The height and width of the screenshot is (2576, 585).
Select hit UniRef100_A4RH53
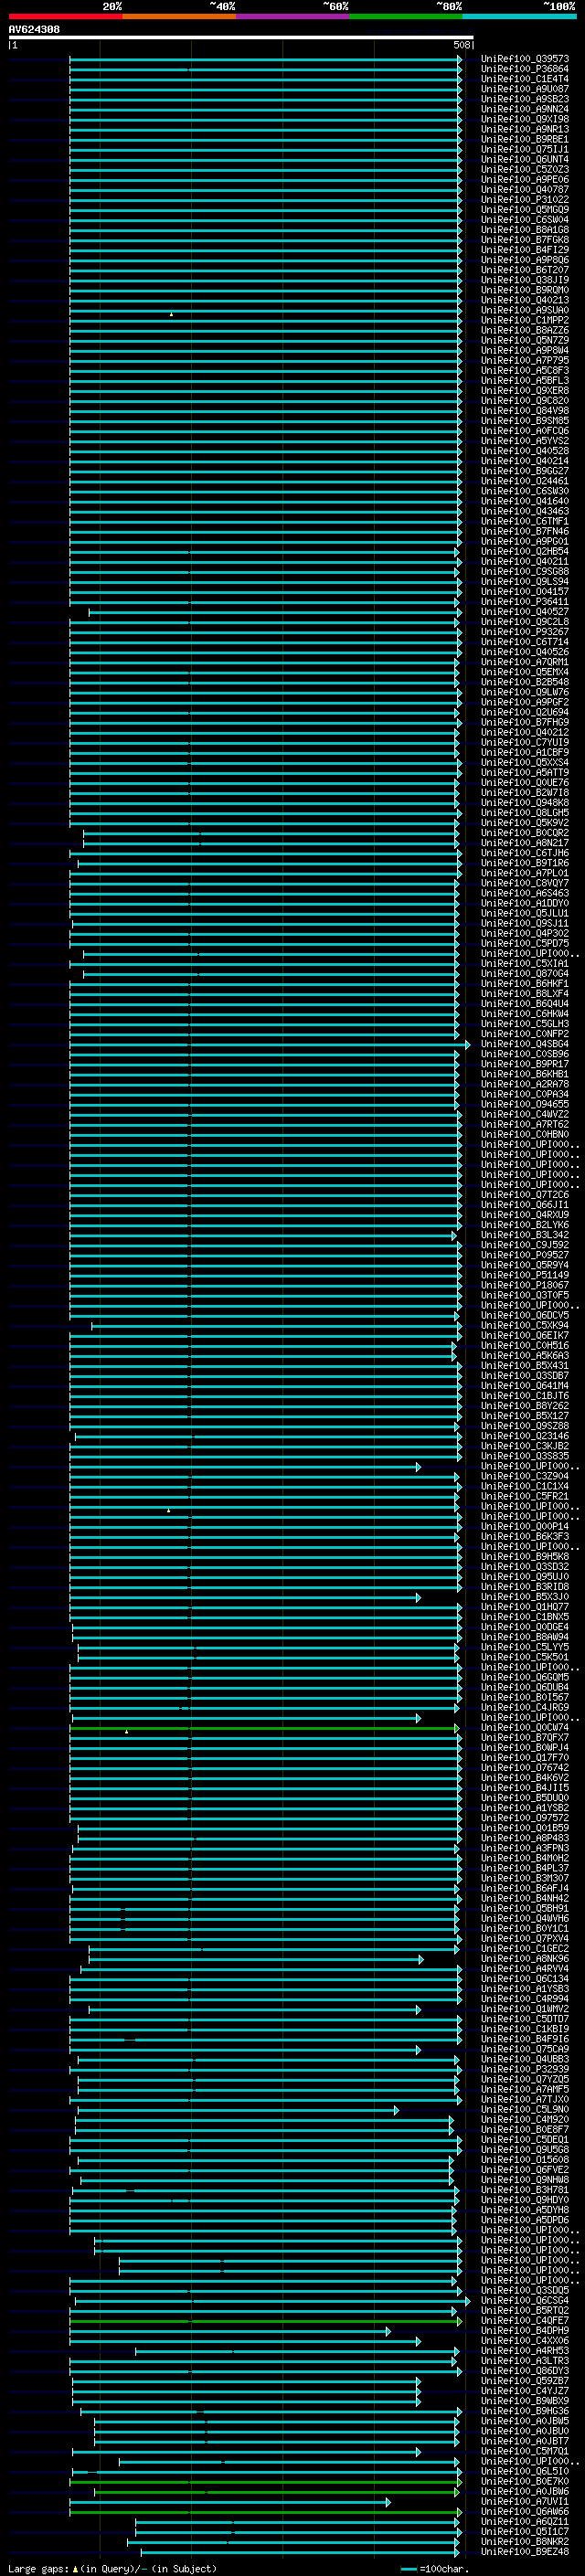tap(525, 2350)
